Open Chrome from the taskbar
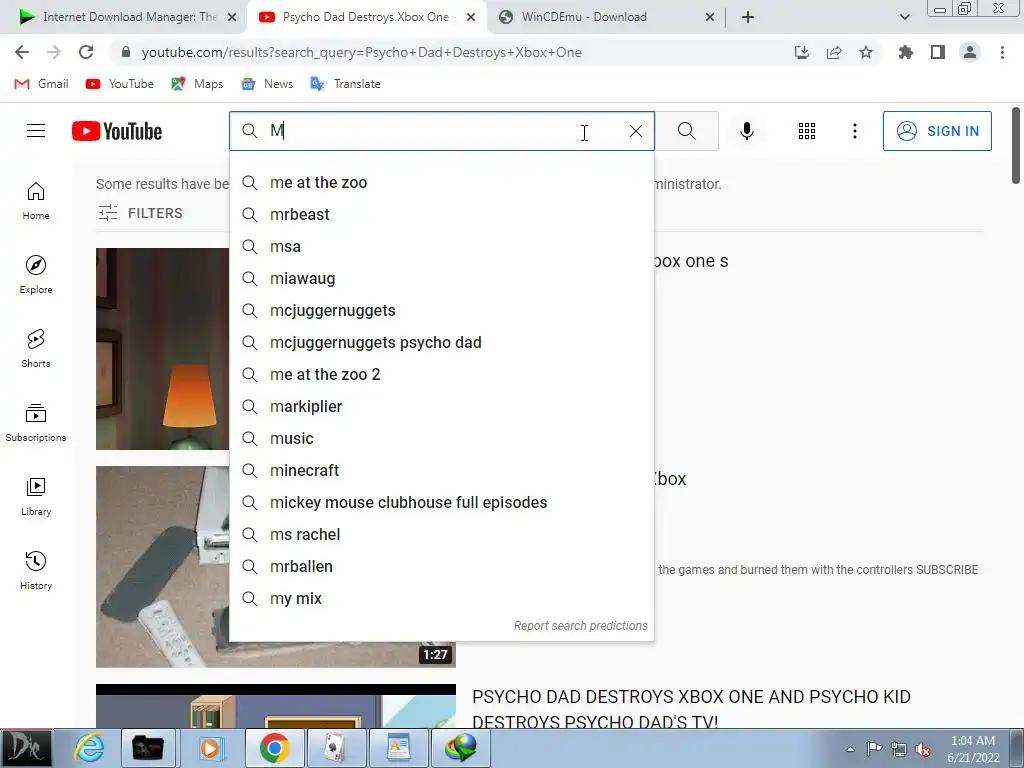Viewport: 1024px width, 768px height. pyautogui.click(x=274, y=748)
